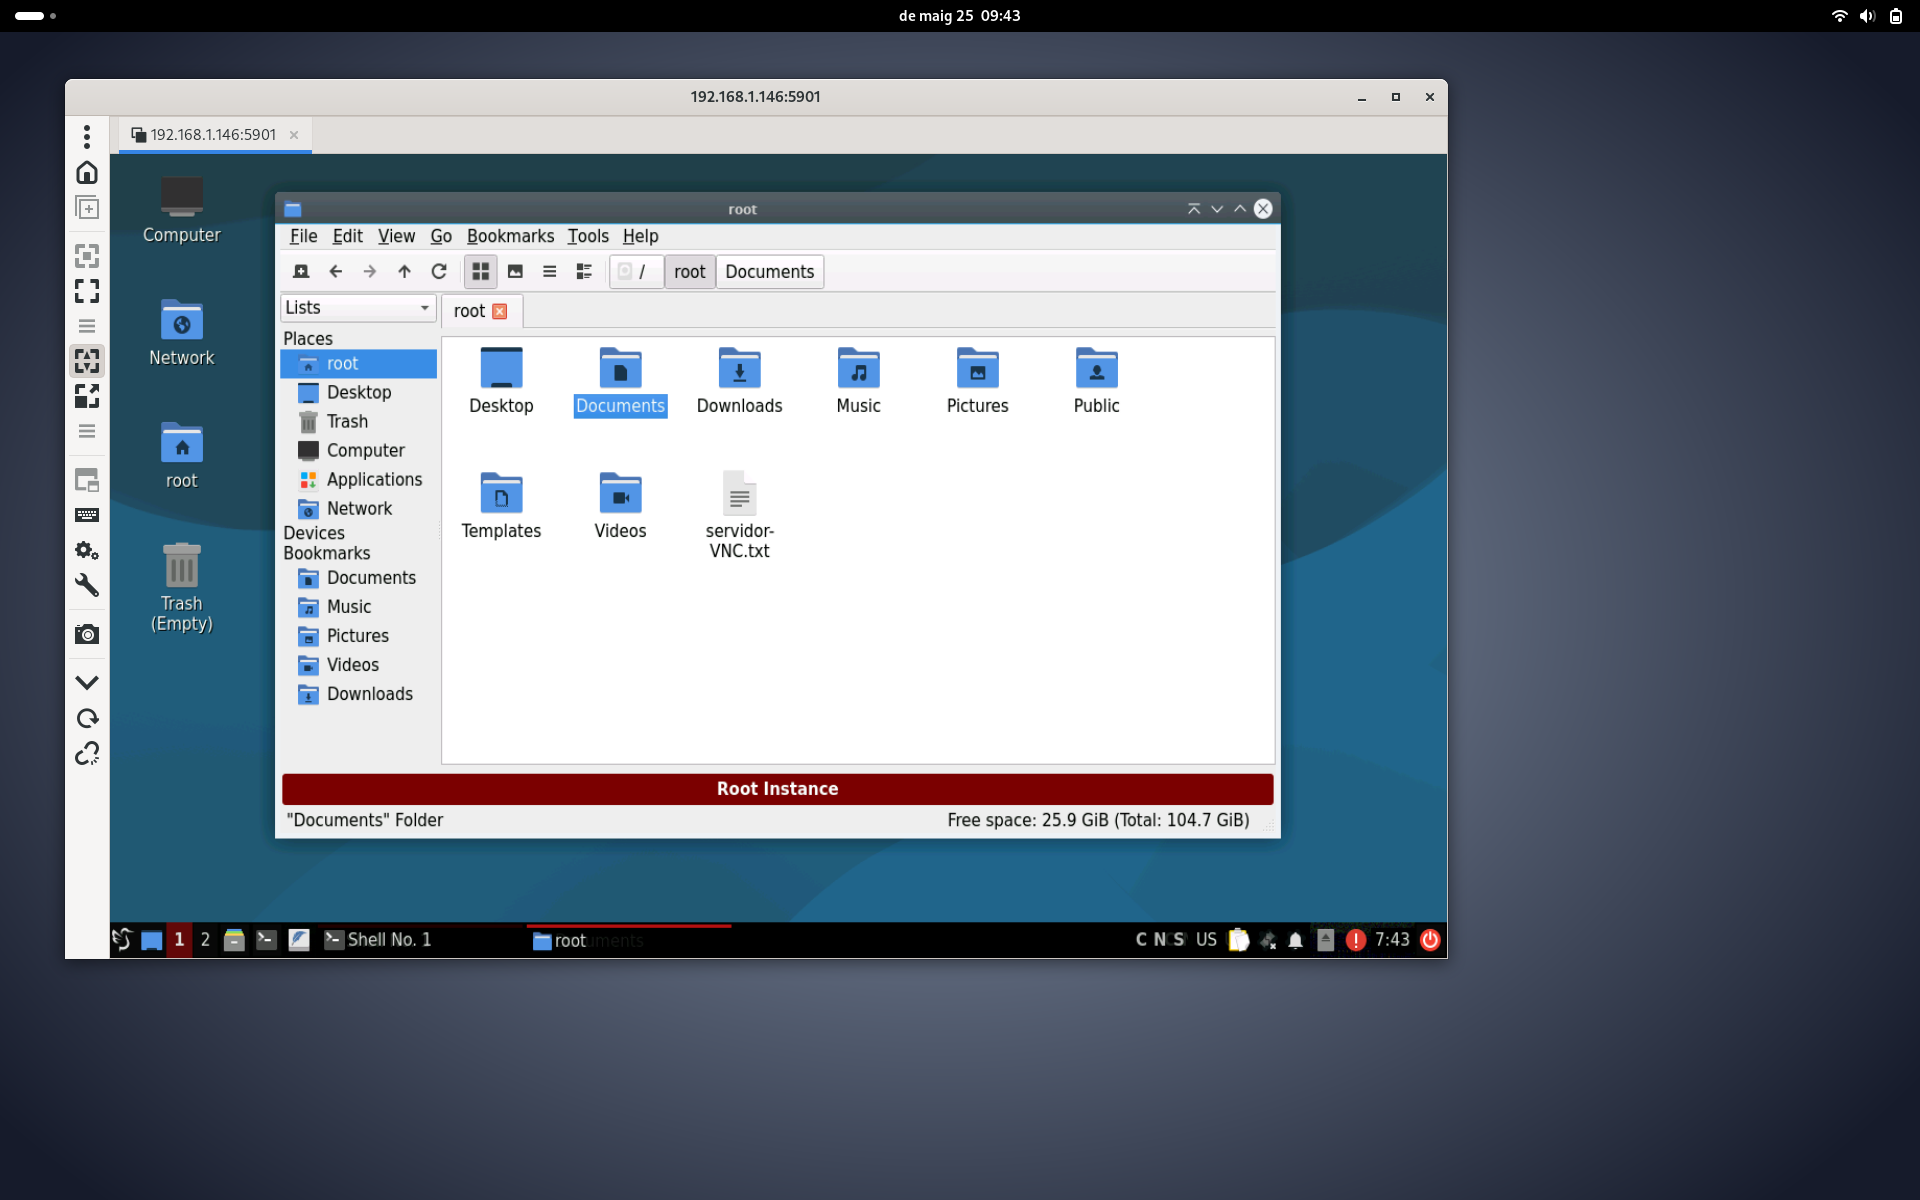The image size is (1920, 1200).
Task: Switch to compact view toolbar button
Action: click(x=549, y=271)
